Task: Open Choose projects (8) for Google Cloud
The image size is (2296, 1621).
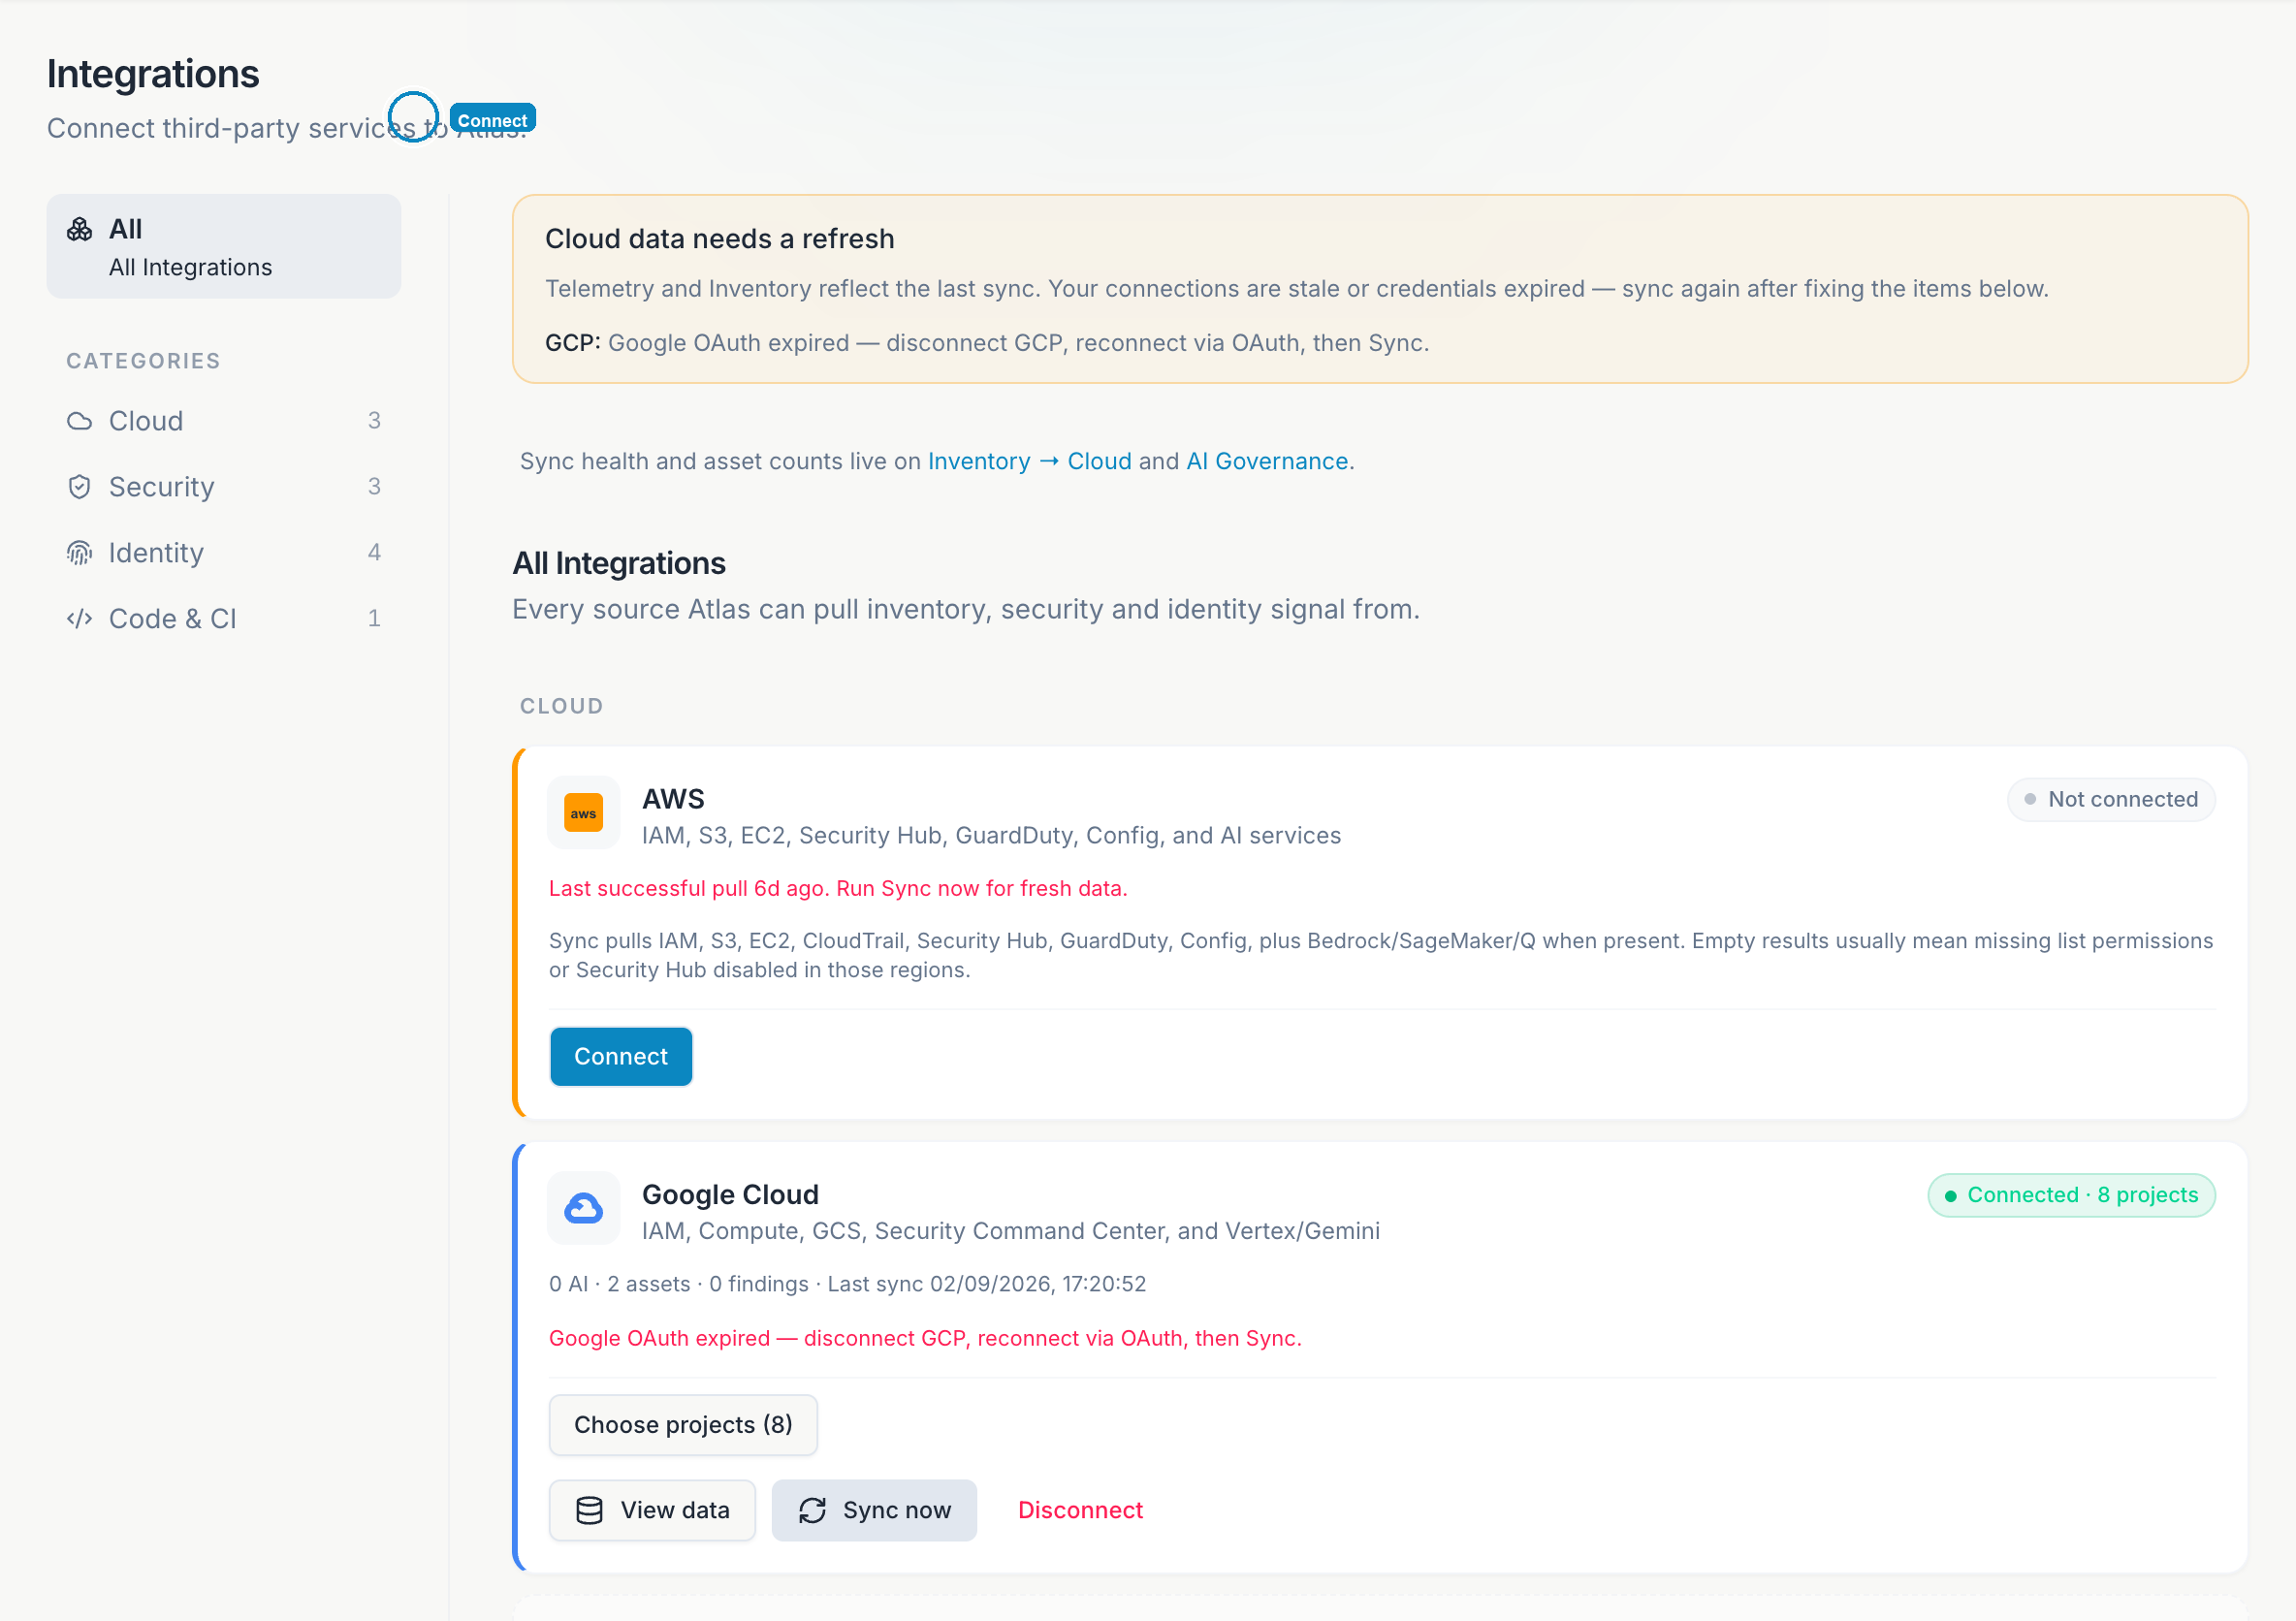Action: [683, 1425]
